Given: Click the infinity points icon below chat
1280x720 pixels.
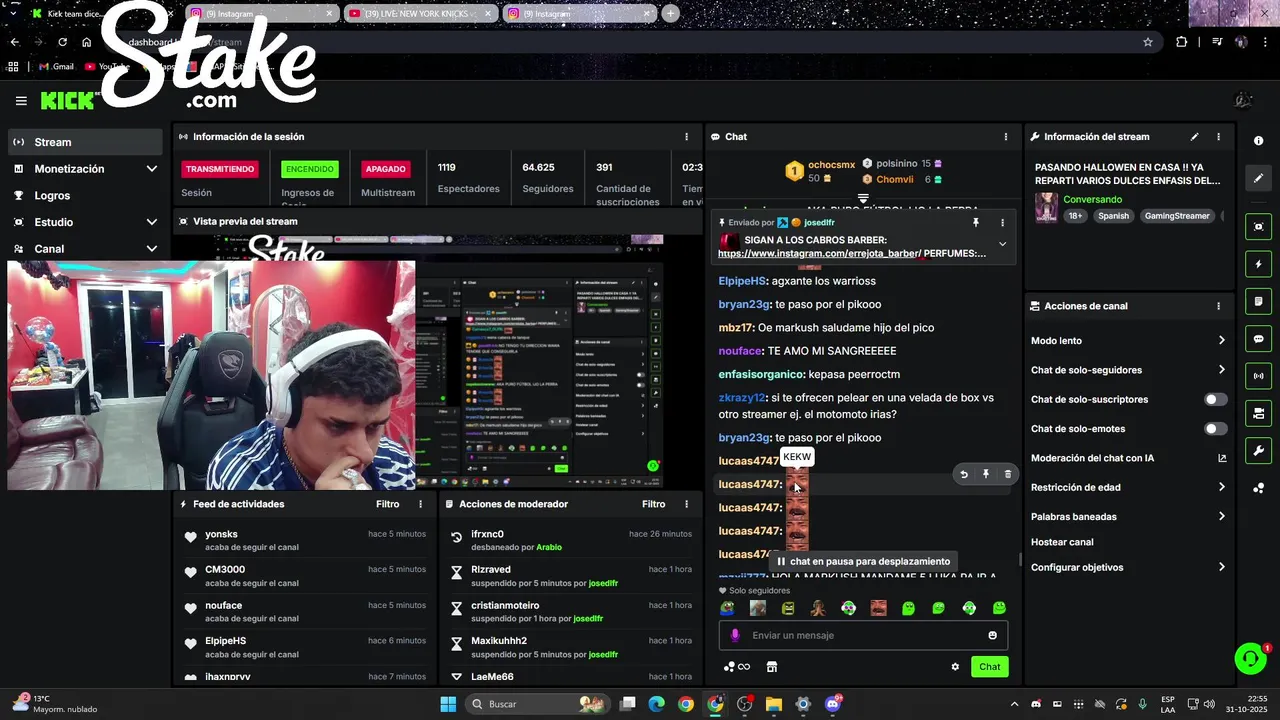Looking at the screenshot, I should [737, 667].
